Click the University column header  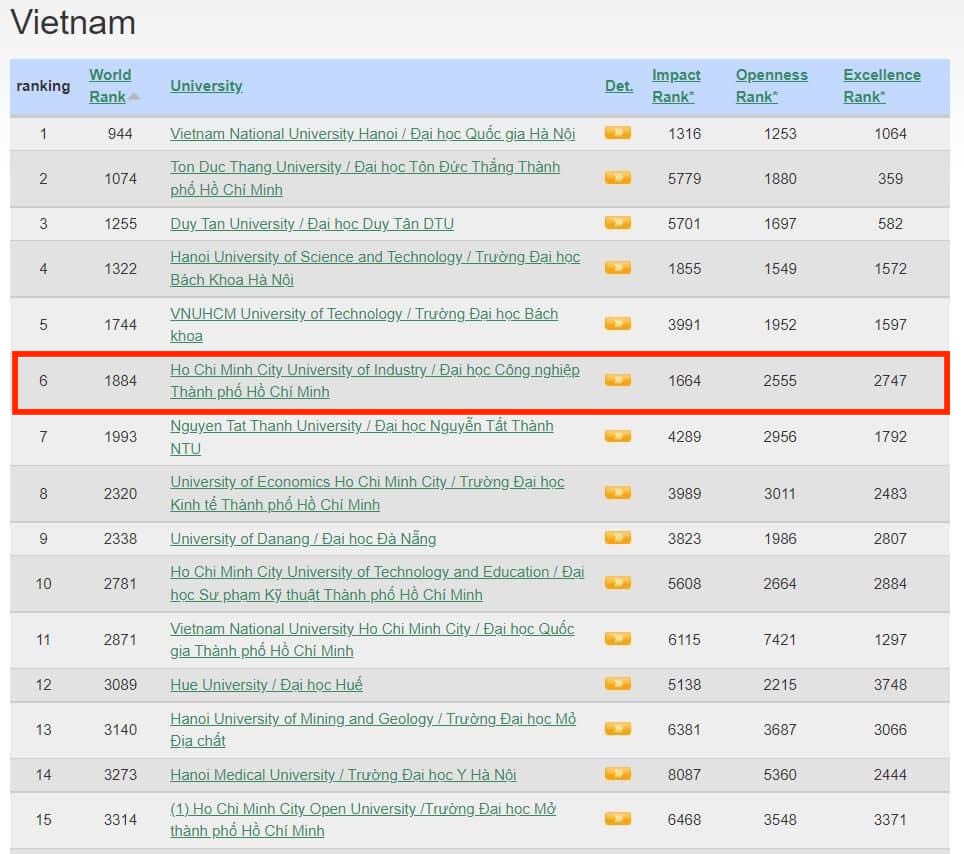coord(206,86)
